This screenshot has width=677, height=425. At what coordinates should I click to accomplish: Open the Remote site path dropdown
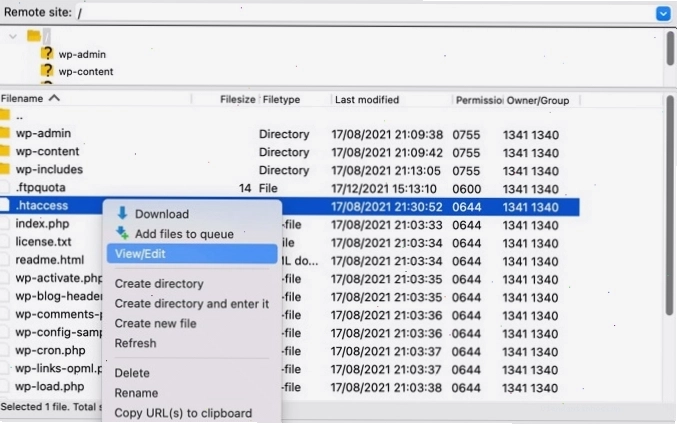[663, 13]
